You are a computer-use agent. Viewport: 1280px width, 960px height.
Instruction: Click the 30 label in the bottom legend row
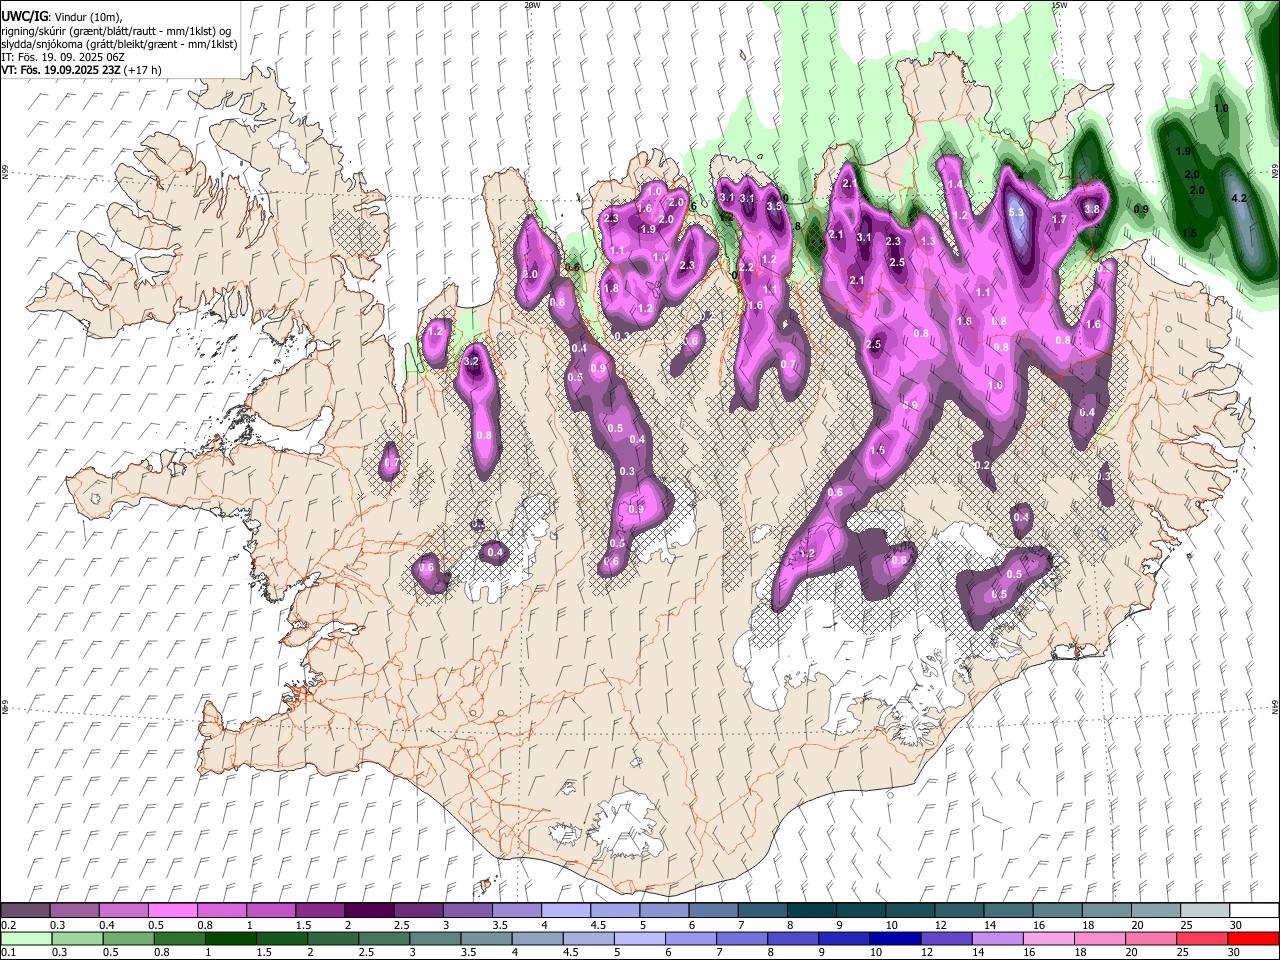[x=1235, y=952]
